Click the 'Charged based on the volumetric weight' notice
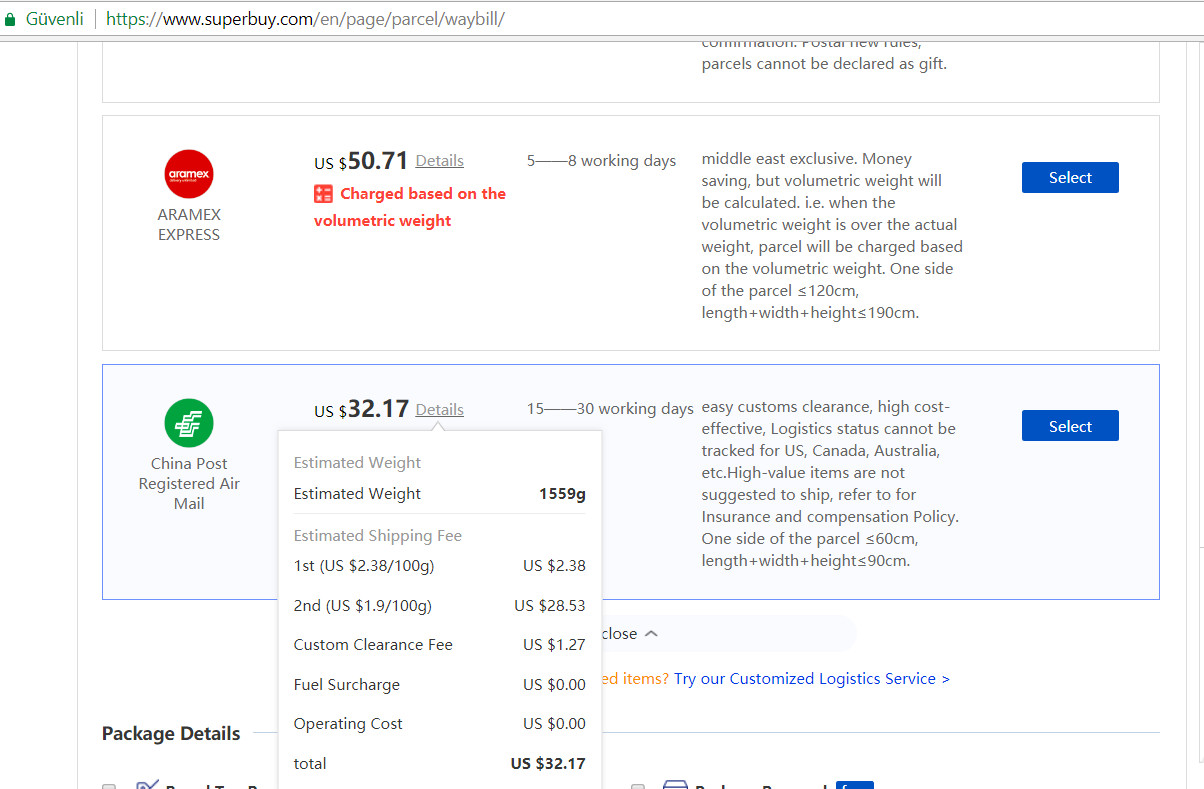The height and width of the screenshot is (789, 1204). (410, 207)
